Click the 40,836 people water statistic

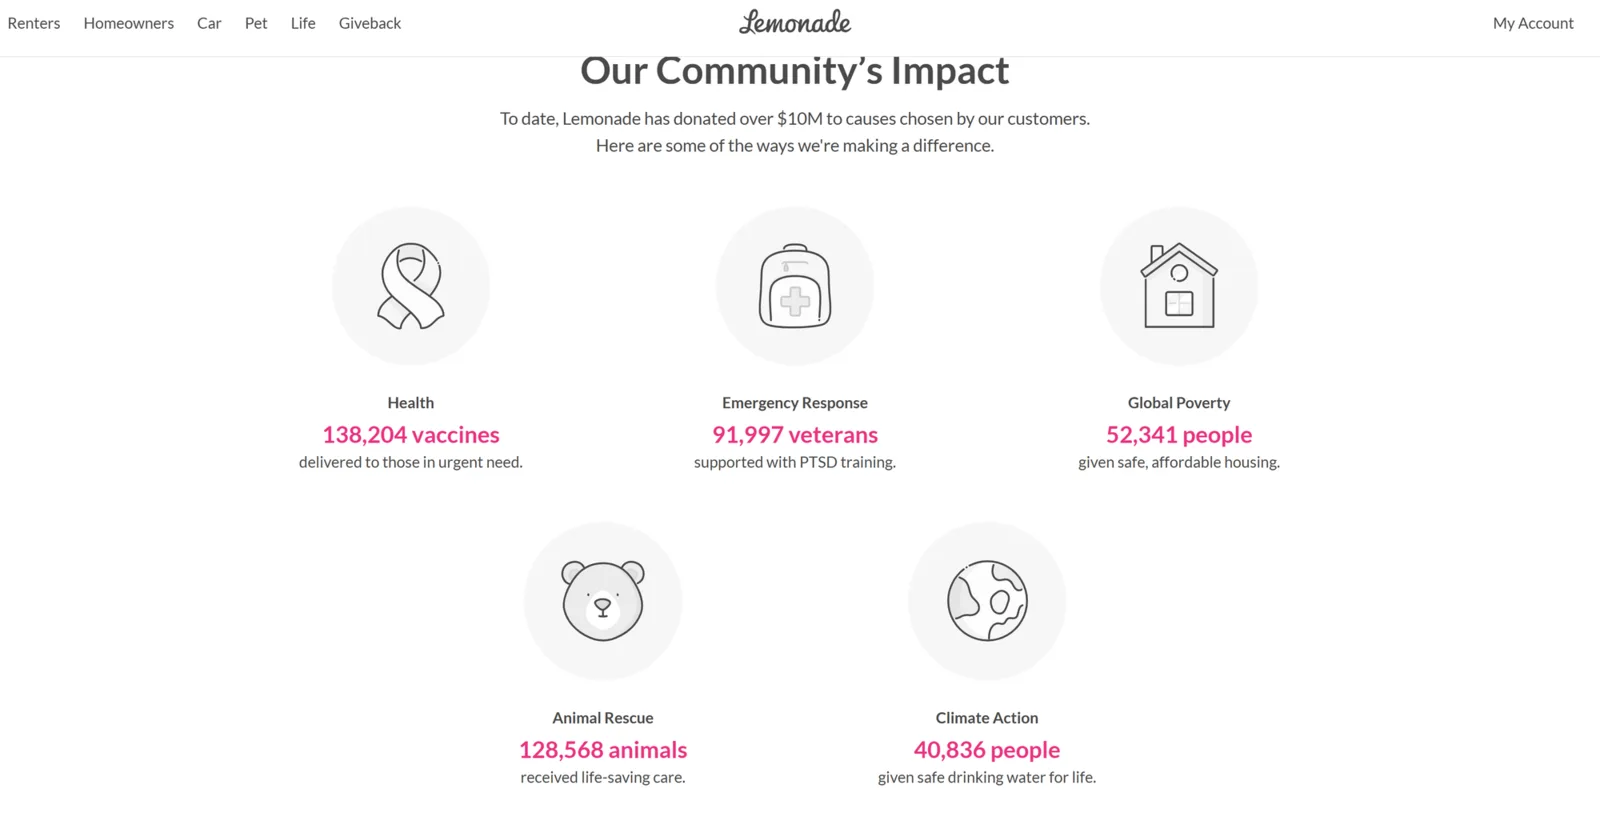pyautogui.click(x=987, y=750)
